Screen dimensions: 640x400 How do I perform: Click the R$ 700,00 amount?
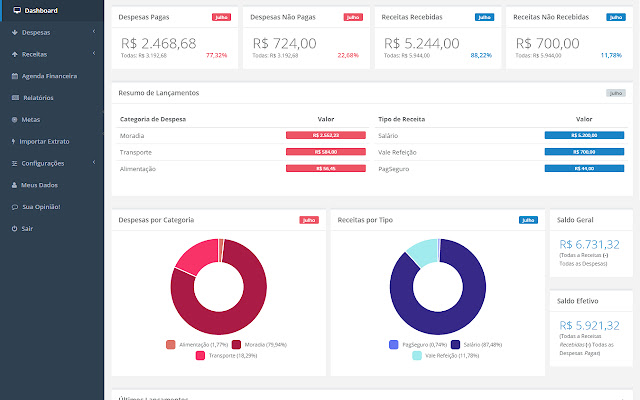pyautogui.click(x=547, y=43)
